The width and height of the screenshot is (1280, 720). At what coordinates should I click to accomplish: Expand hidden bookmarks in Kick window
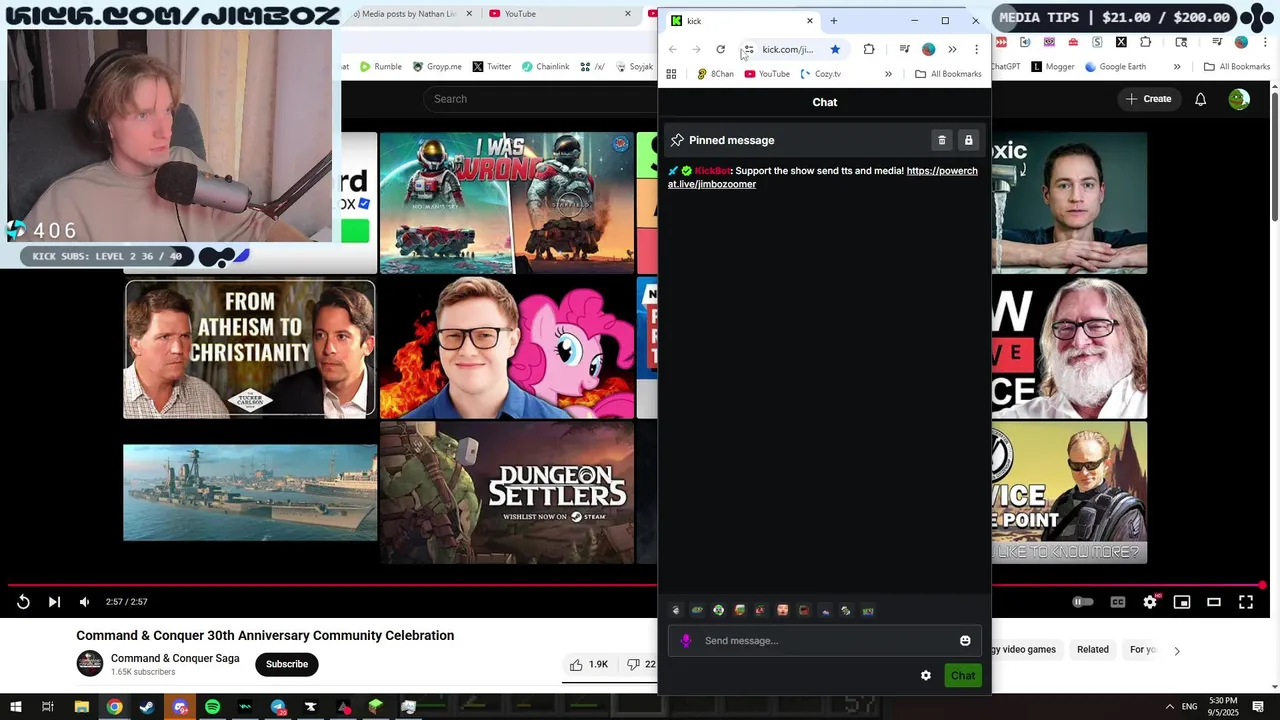pos(888,74)
